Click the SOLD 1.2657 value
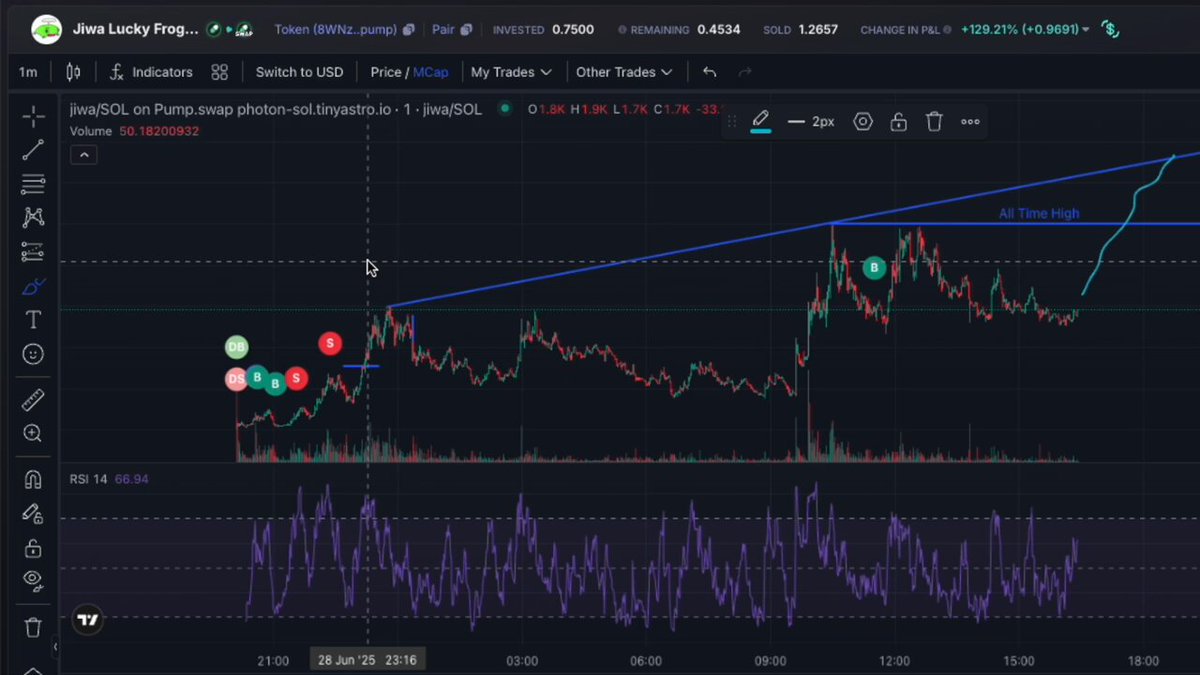The width and height of the screenshot is (1200, 675). point(820,29)
